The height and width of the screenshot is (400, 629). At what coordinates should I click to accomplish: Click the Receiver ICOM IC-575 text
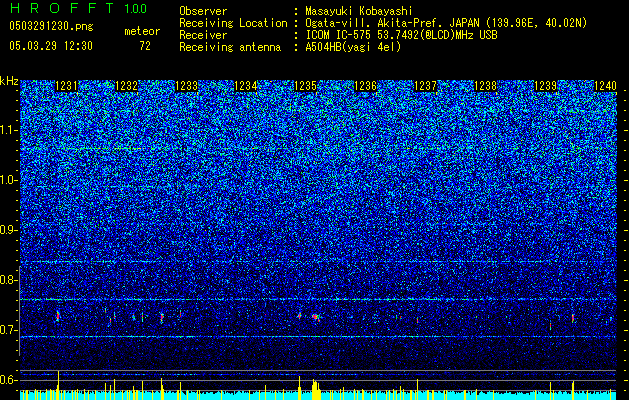(x=401, y=35)
